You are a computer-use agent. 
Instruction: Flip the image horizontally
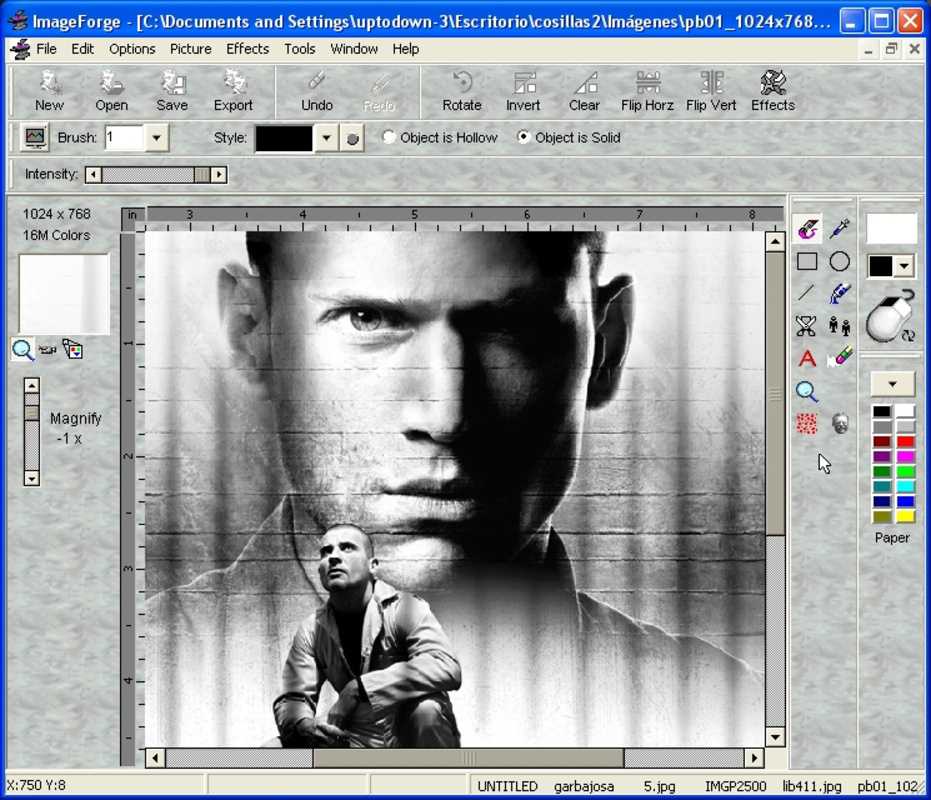[x=647, y=91]
